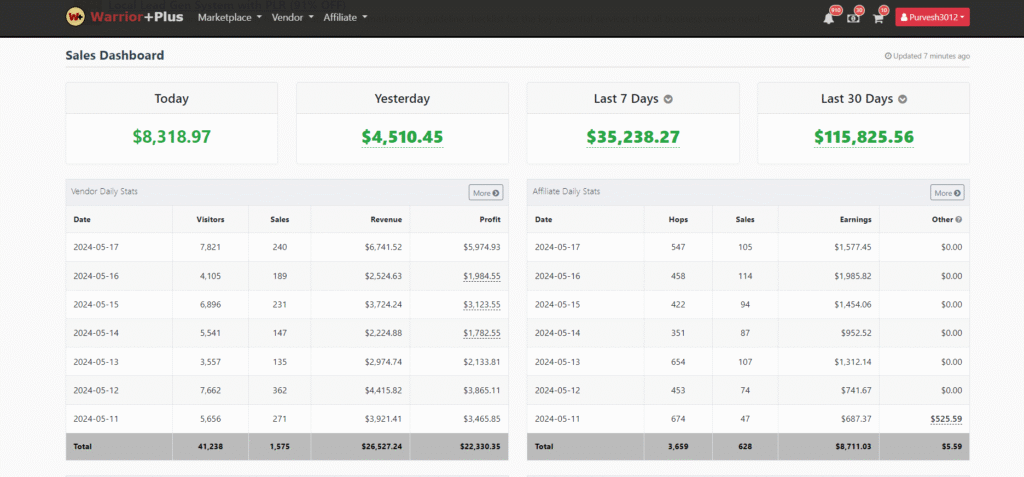Viewport: 1024px width, 477px height.
Task: Click the $1,984.55 profit for 2024-05-16
Action: (481, 276)
